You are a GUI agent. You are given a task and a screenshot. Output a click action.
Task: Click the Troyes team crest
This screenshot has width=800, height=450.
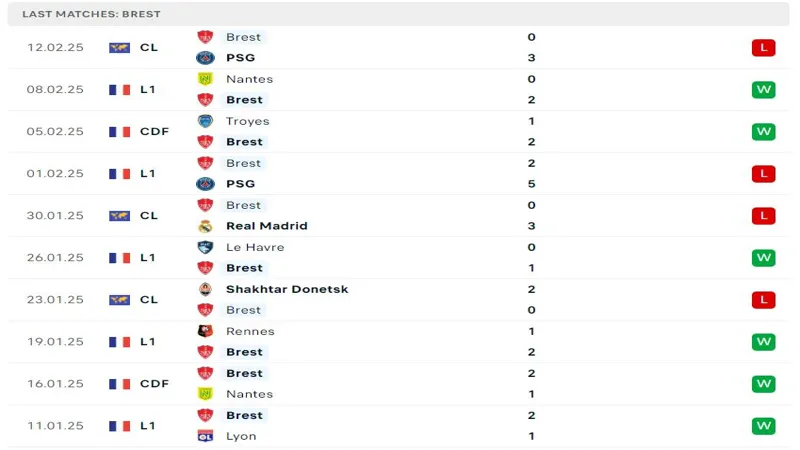point(205,121)
